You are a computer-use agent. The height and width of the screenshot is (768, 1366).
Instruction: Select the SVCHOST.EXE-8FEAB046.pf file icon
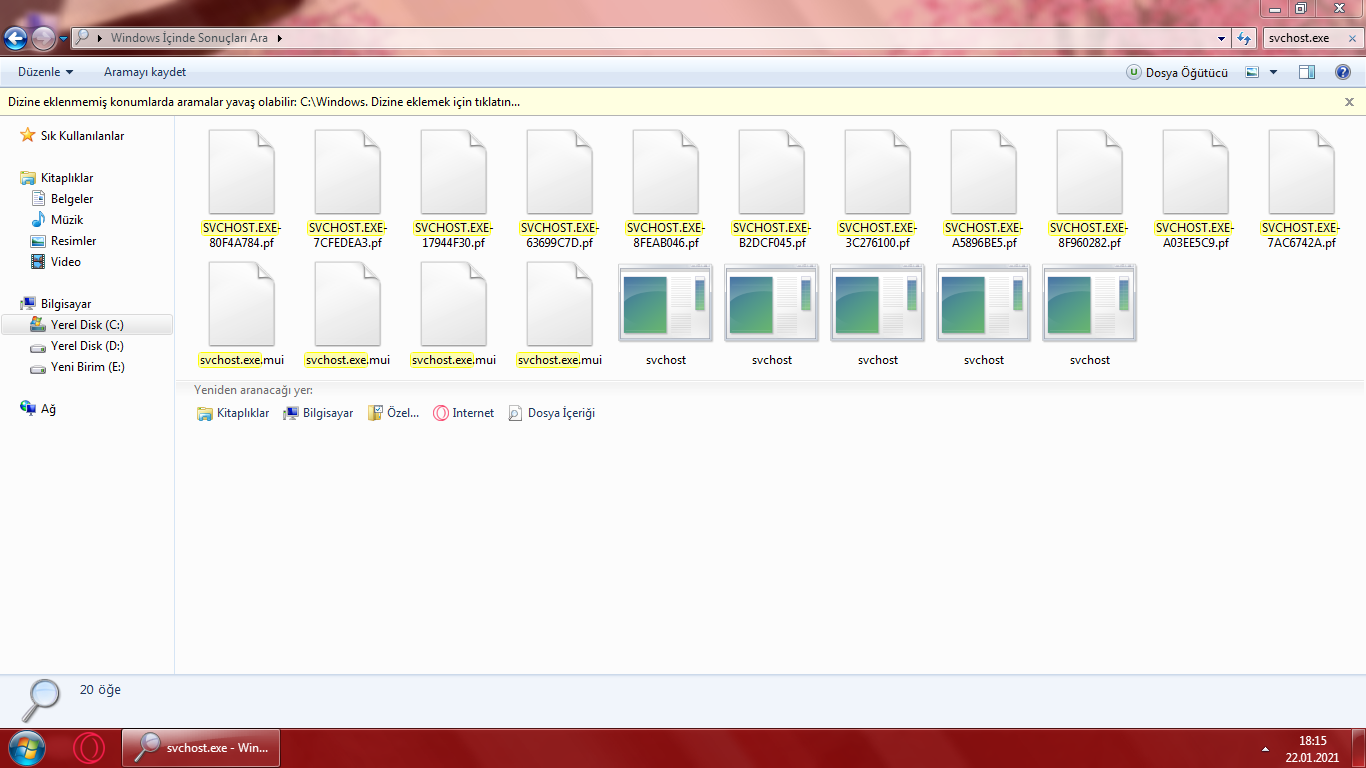pyautogui.click(x=665, y=171)
